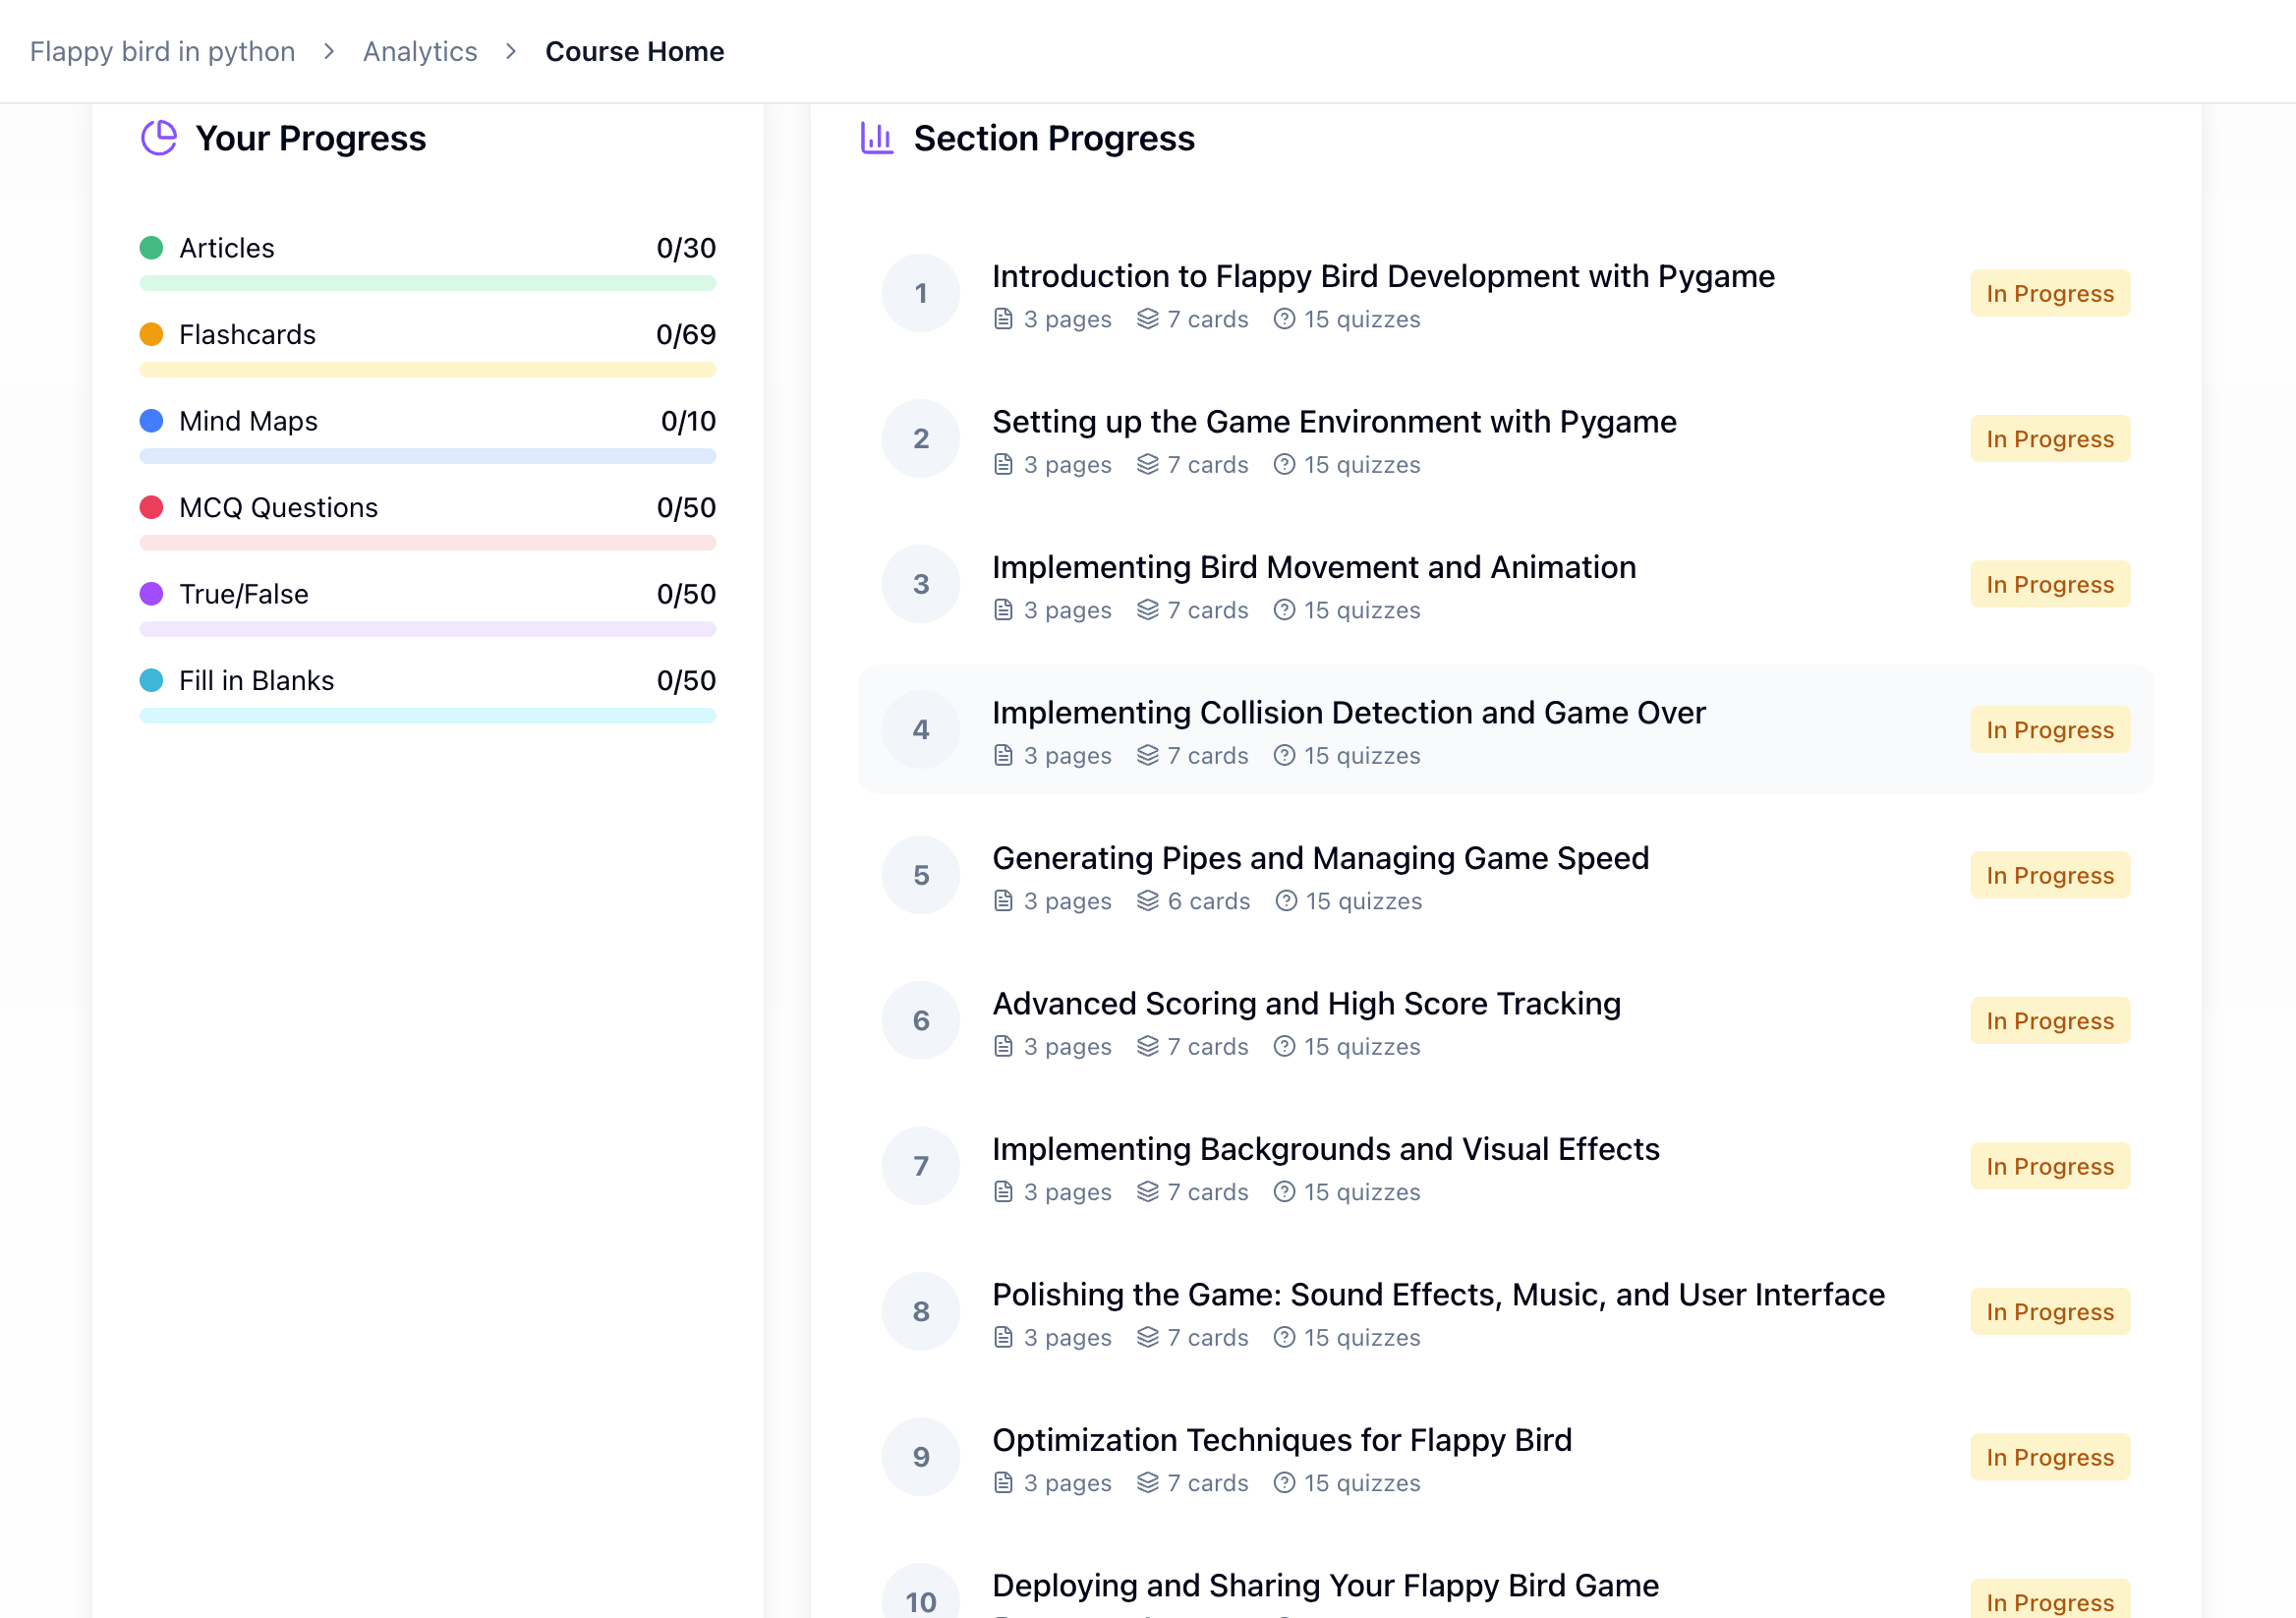Click the pie chart icon beside Your Progress
This screenshot has width=2296, height=1618.
[158, 138]
